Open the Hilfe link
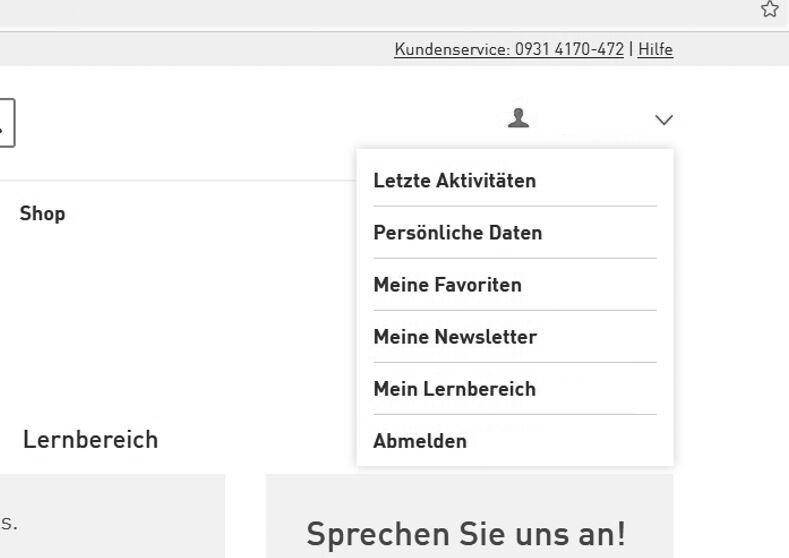 pos(655,49)
